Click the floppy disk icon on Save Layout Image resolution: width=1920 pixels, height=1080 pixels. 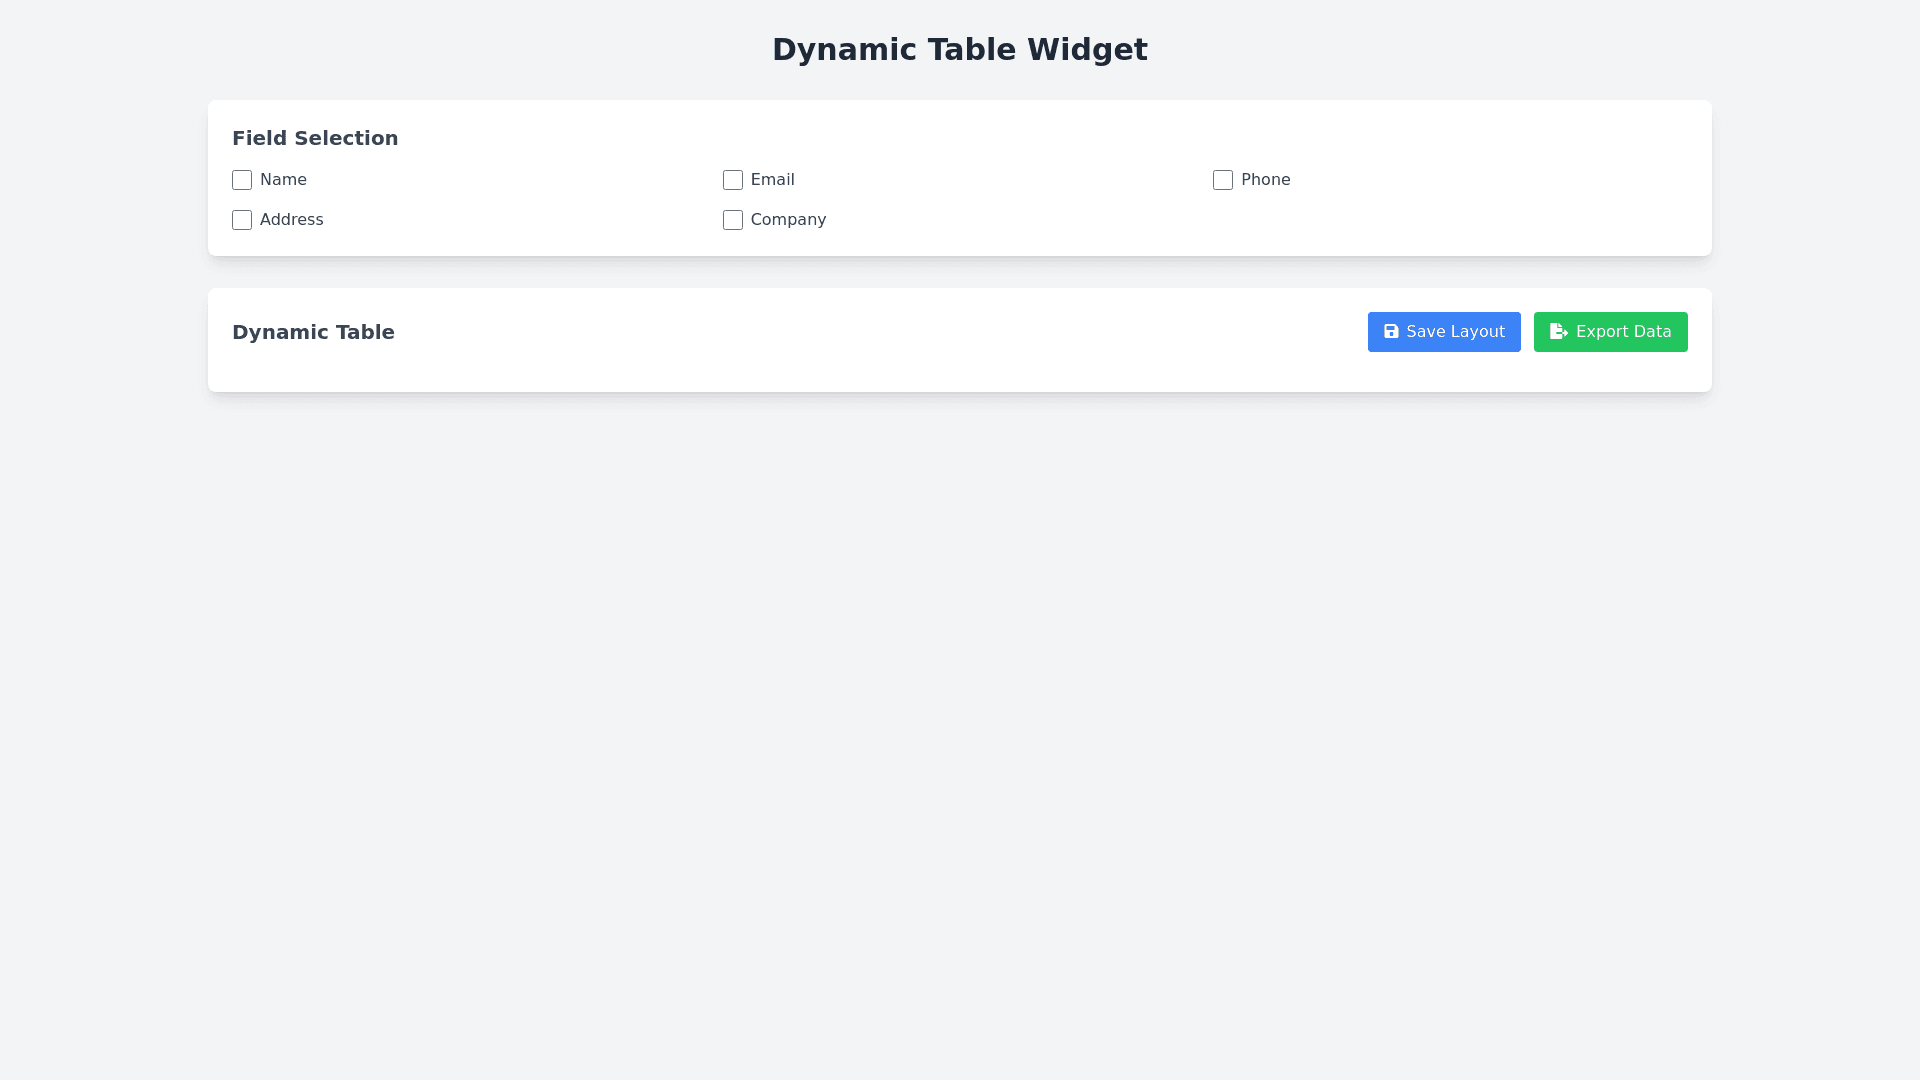(1391, 331)
